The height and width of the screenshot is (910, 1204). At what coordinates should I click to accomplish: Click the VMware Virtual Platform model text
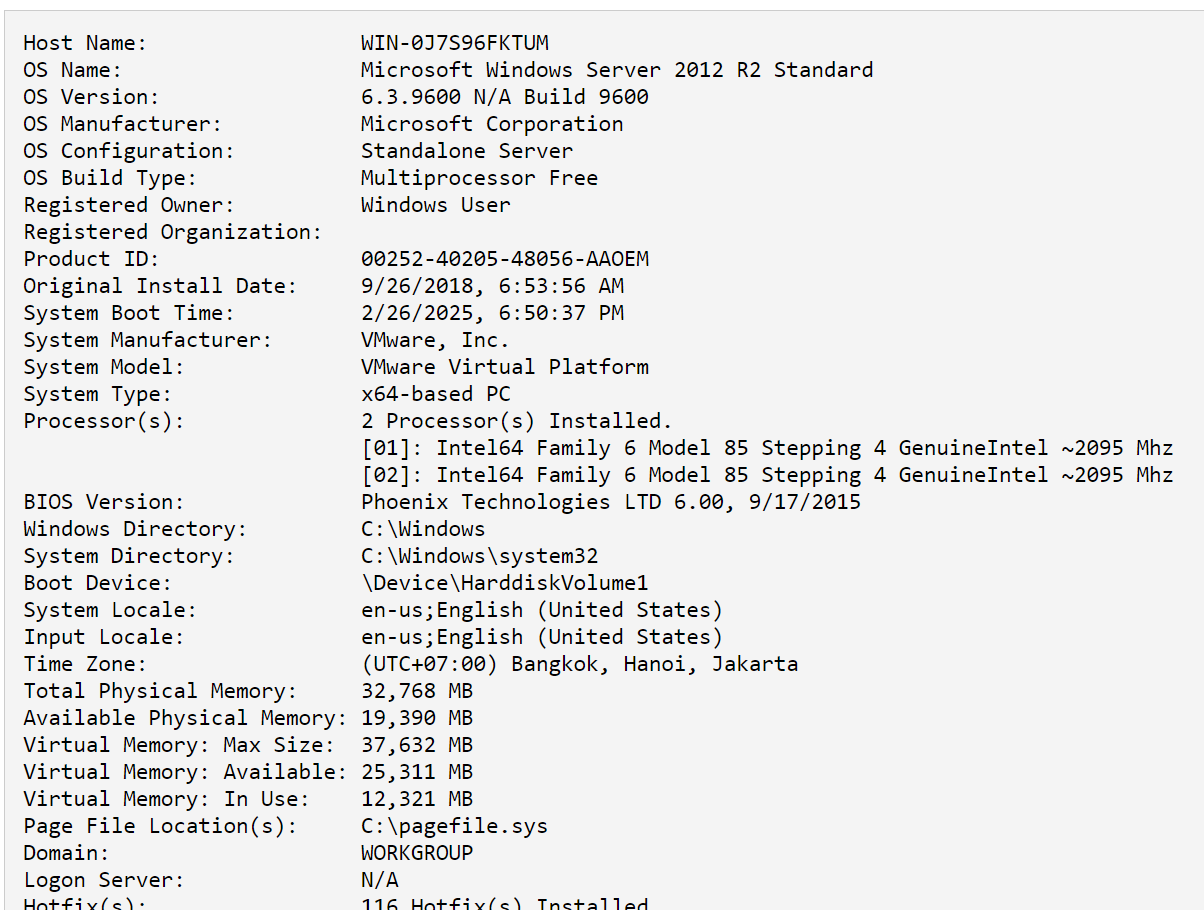[x=504, y=367]
